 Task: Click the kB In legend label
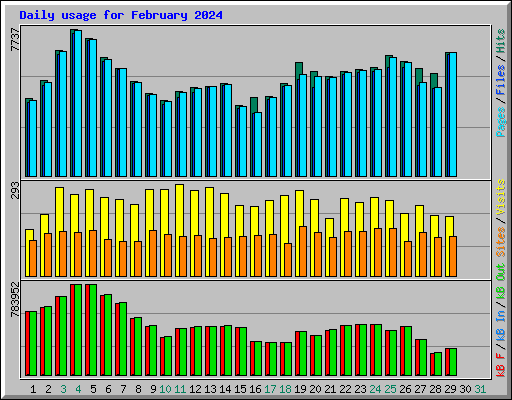pos(500,325)
